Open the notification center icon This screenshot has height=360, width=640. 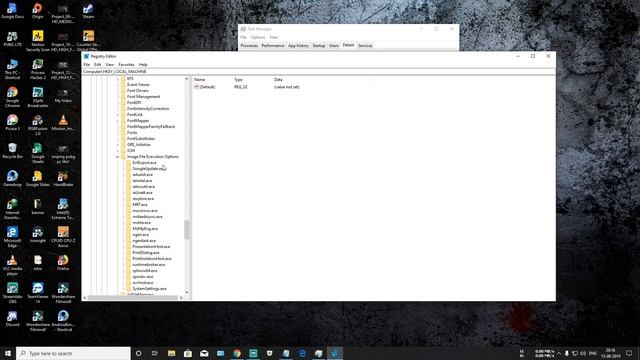coord(629,353)
